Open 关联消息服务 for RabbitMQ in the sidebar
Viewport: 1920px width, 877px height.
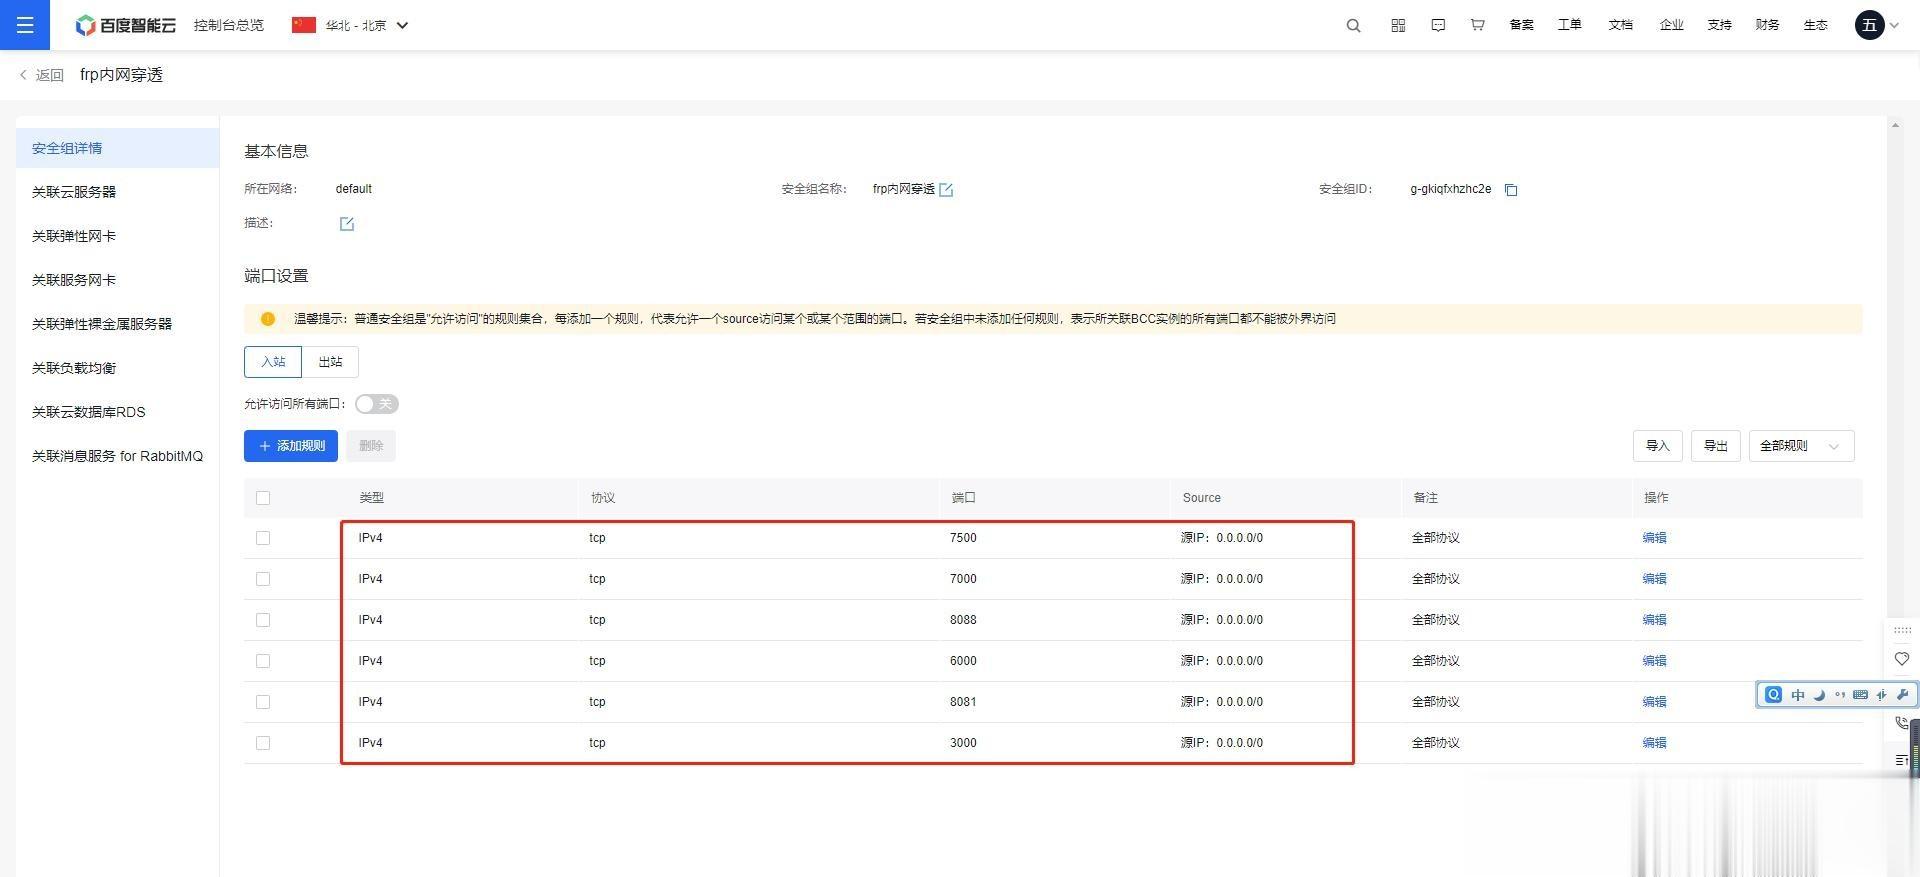[118, 456]
